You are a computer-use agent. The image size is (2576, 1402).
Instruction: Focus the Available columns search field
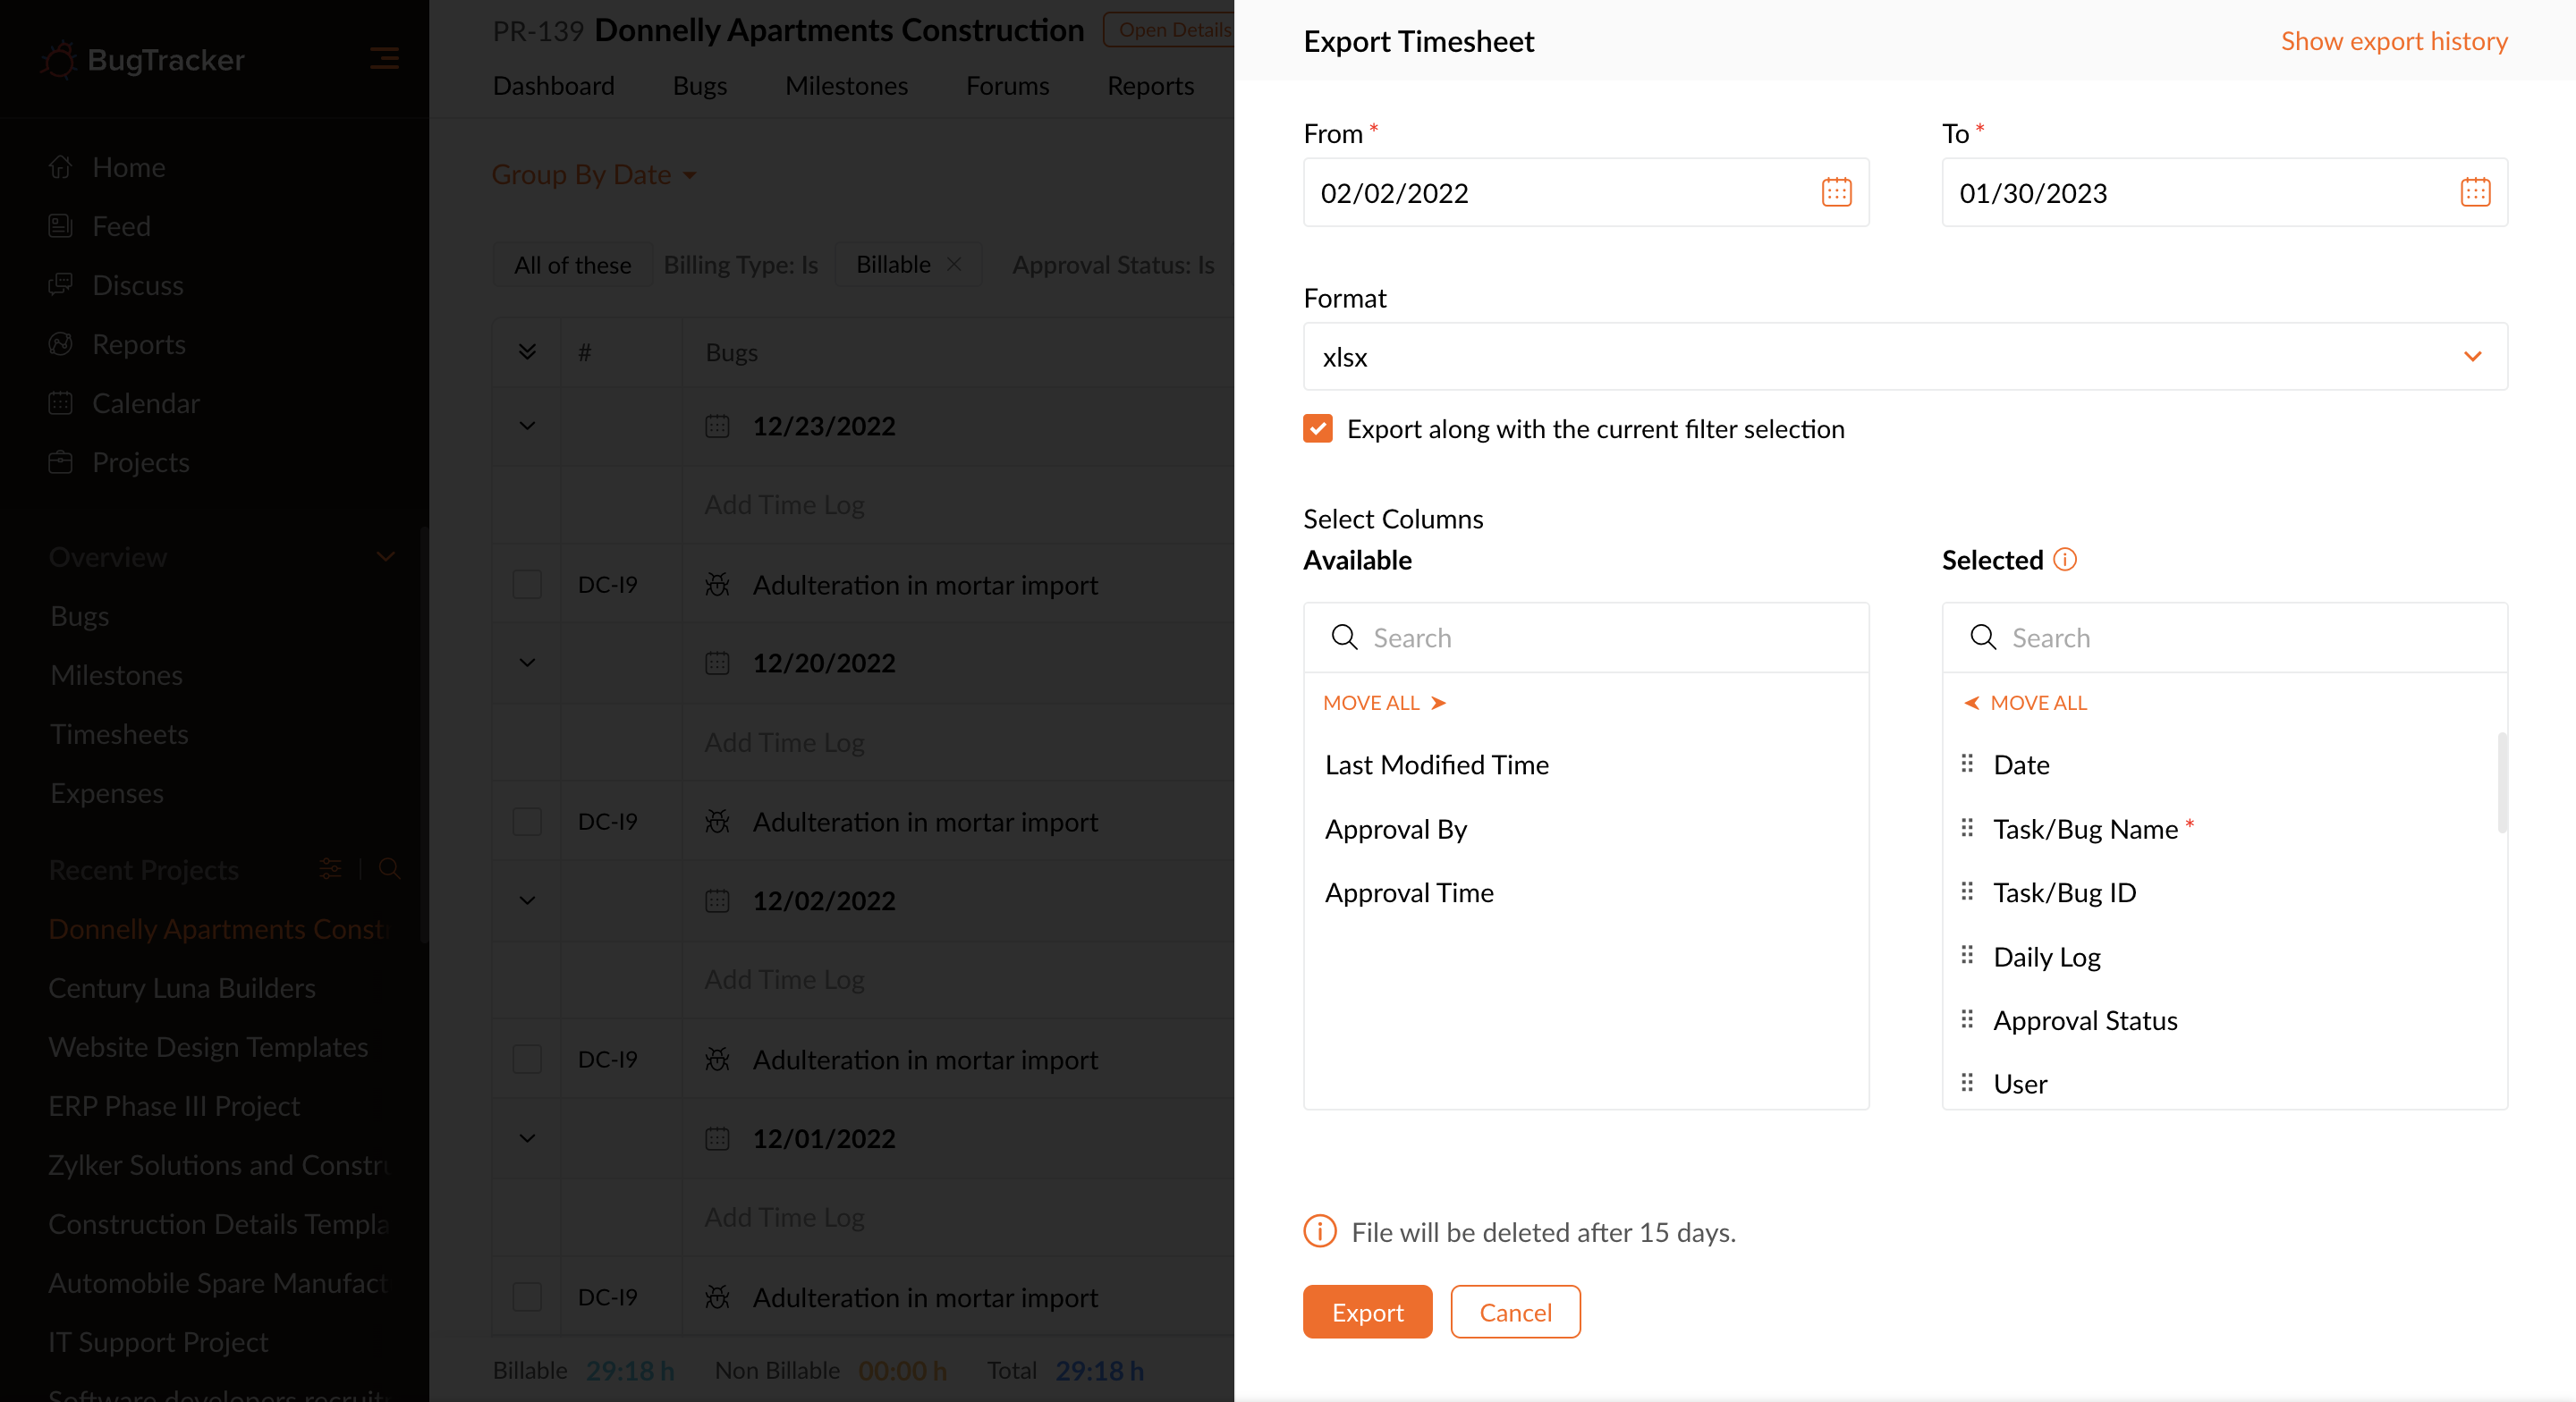point(1586,637)
